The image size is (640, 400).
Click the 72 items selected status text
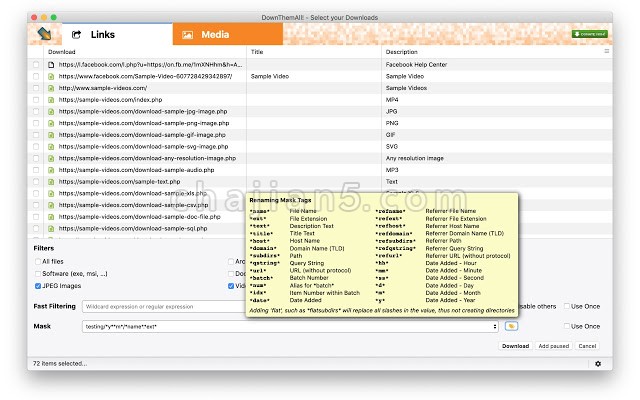[x=60, y=363]
